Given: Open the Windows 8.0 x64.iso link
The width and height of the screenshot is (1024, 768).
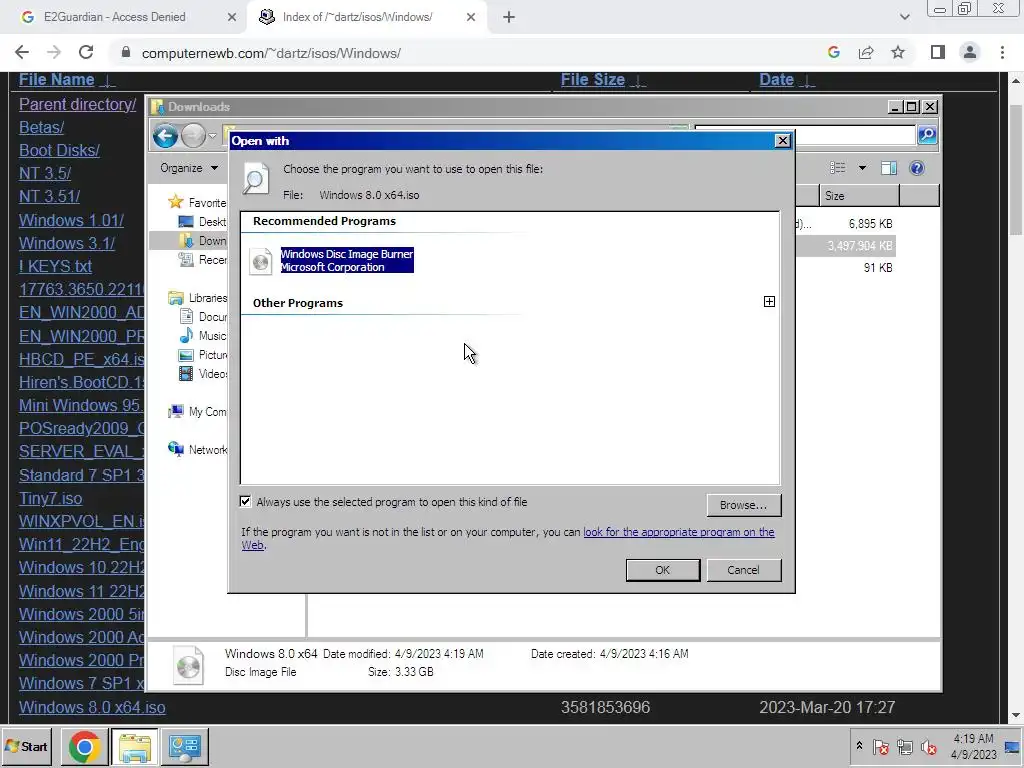Looking at the screenshot, I should (92, 707).
